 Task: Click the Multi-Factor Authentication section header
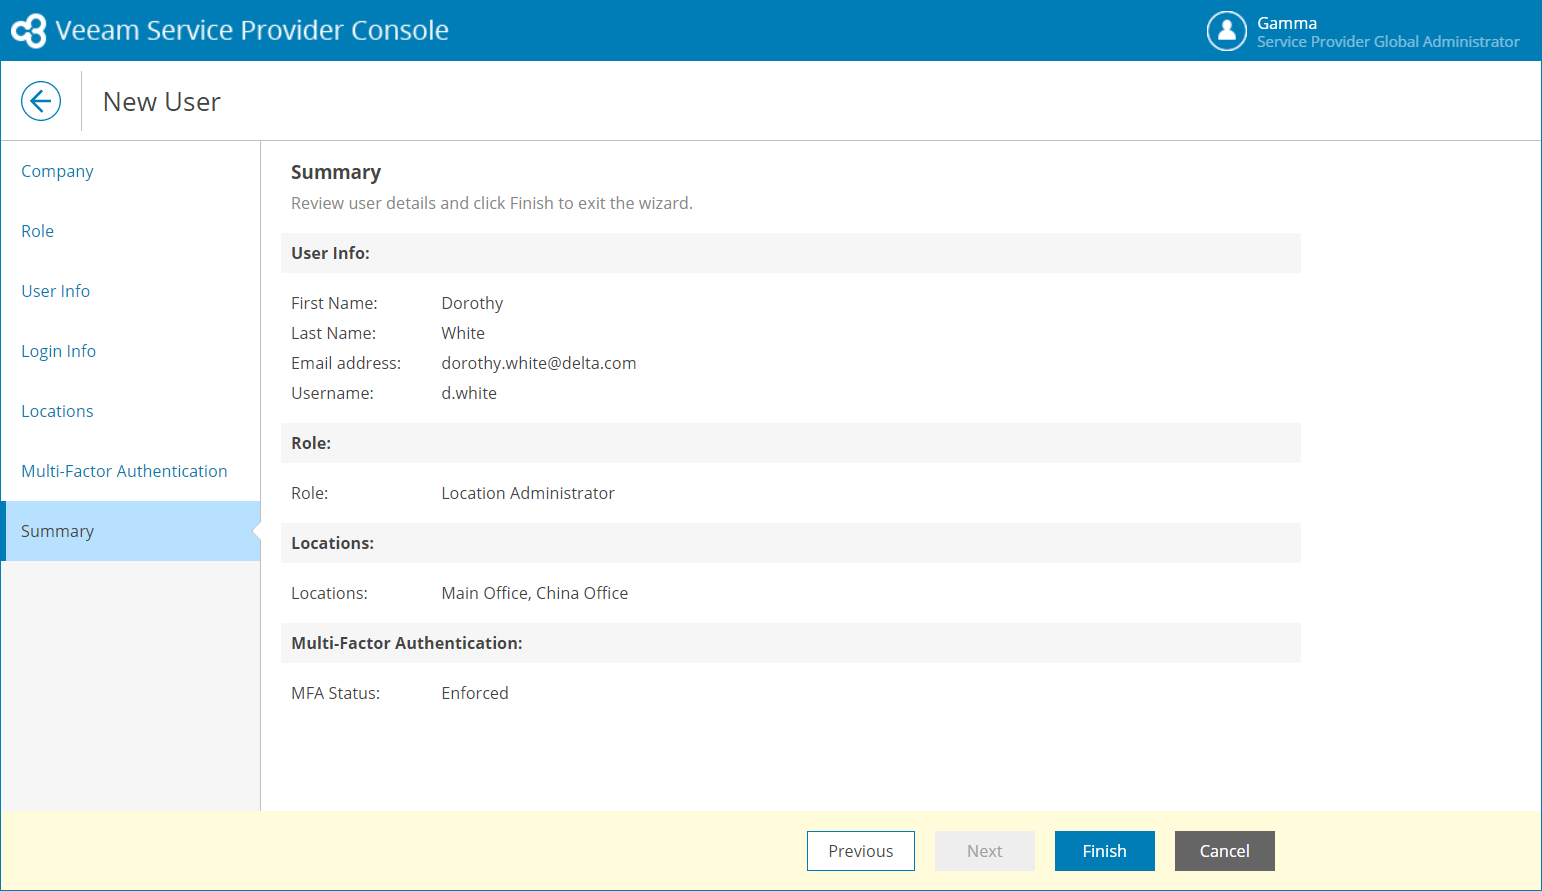[791, 643]
